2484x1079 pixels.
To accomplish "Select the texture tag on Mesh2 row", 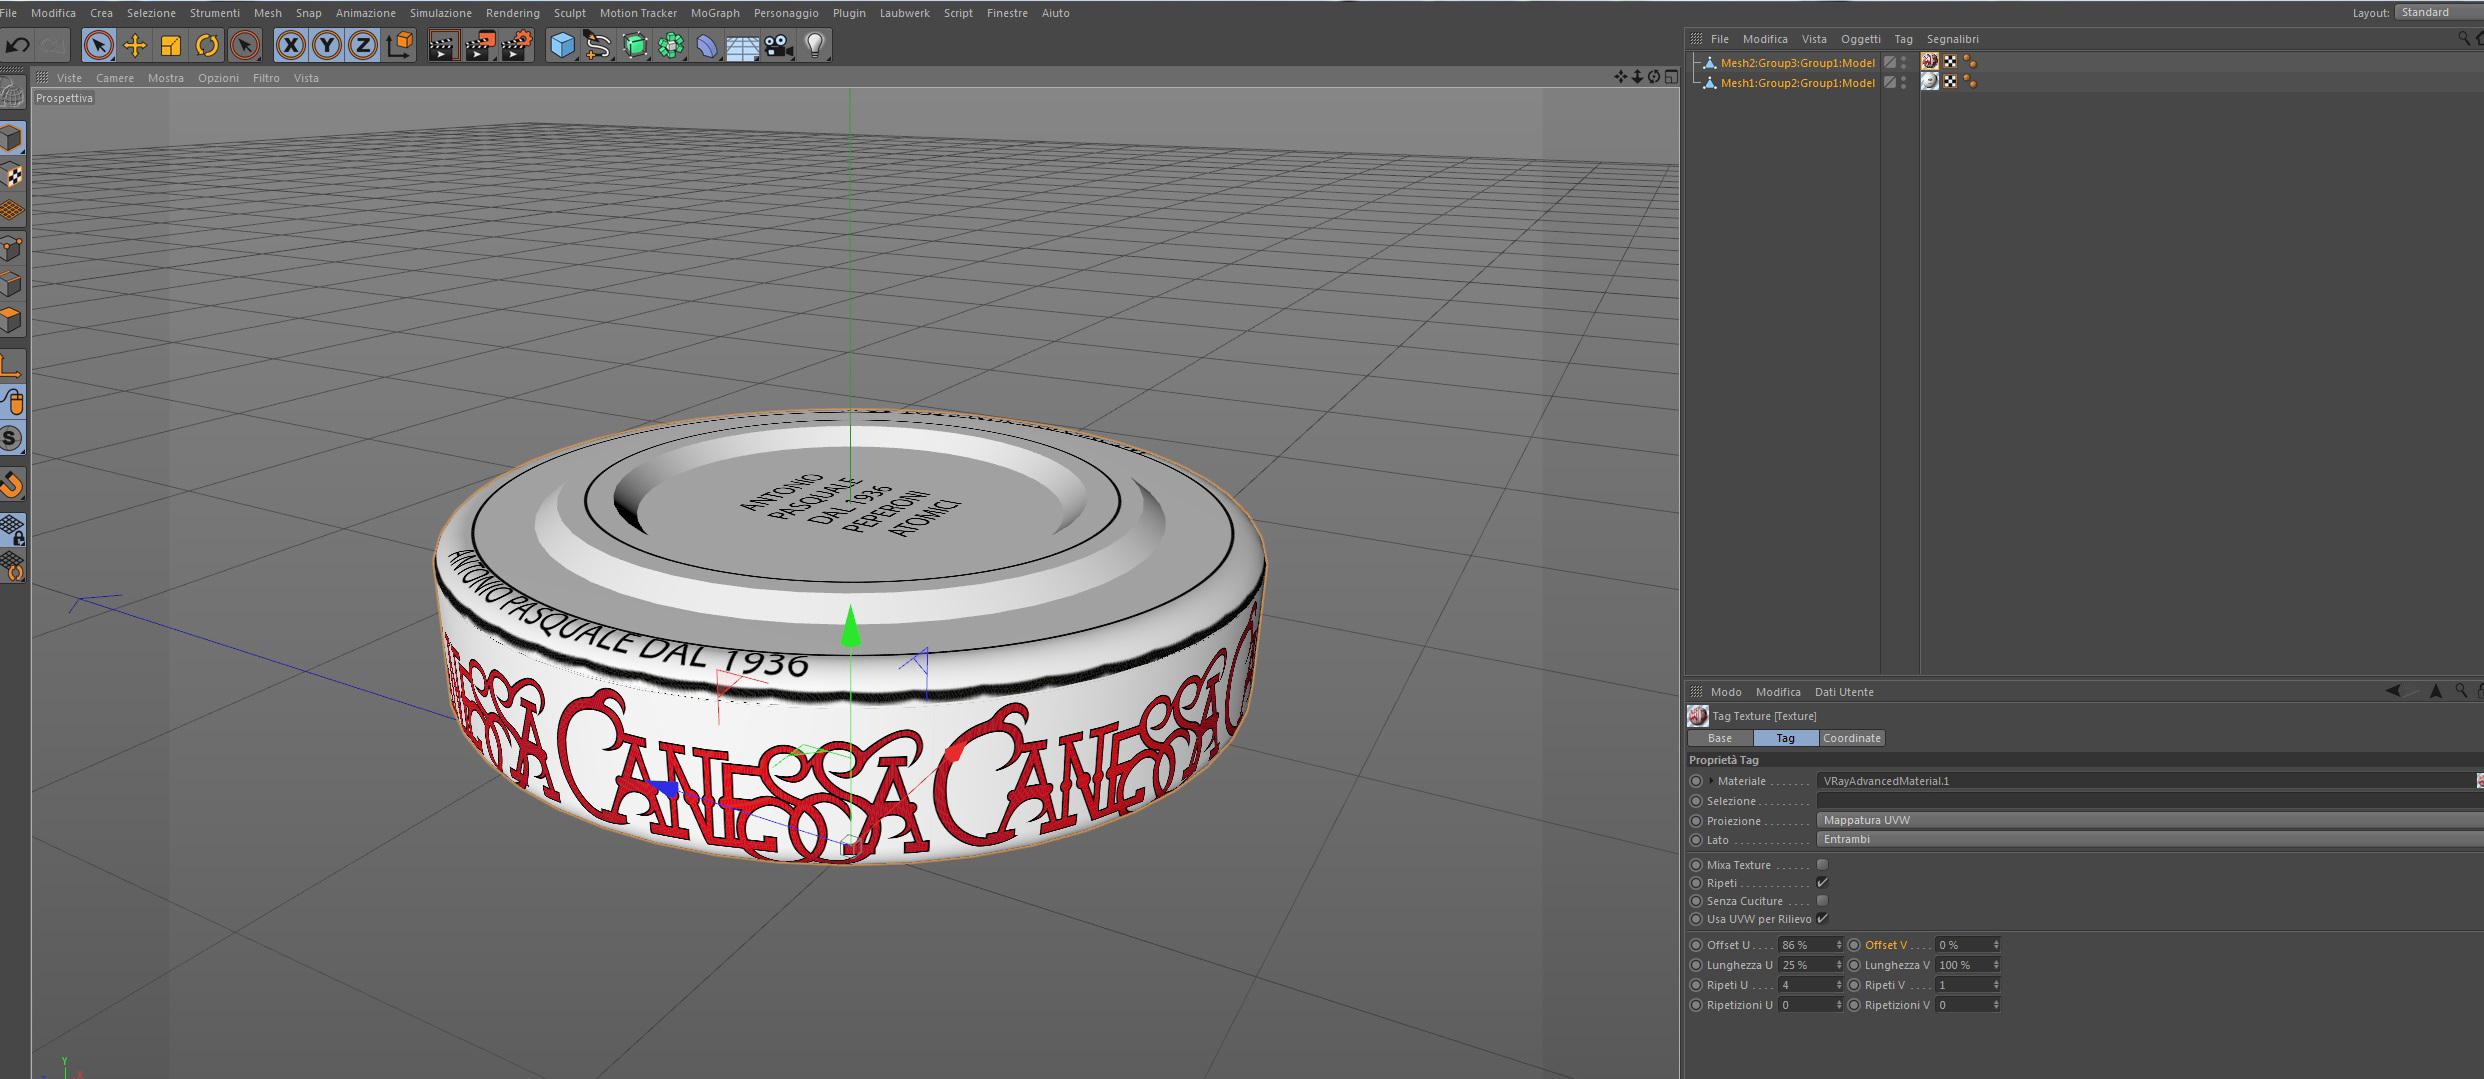I will 1930,62.
